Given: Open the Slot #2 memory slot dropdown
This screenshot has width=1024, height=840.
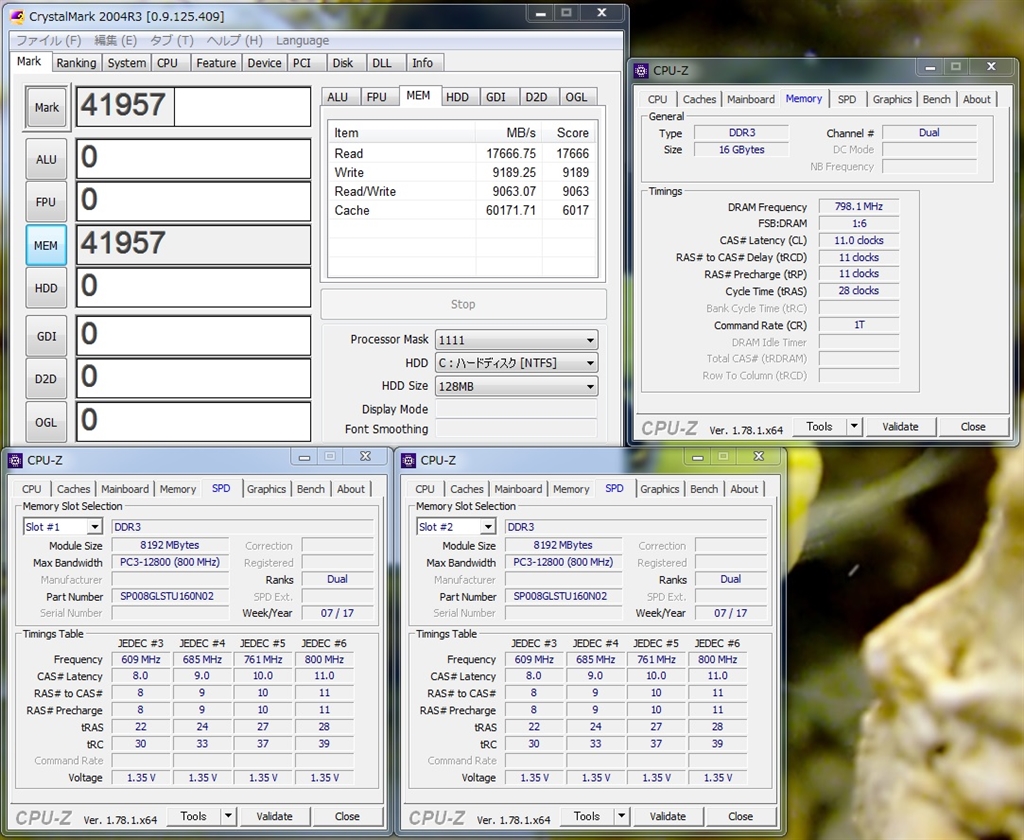Looking at the screenshot, I should coord(488,526).
